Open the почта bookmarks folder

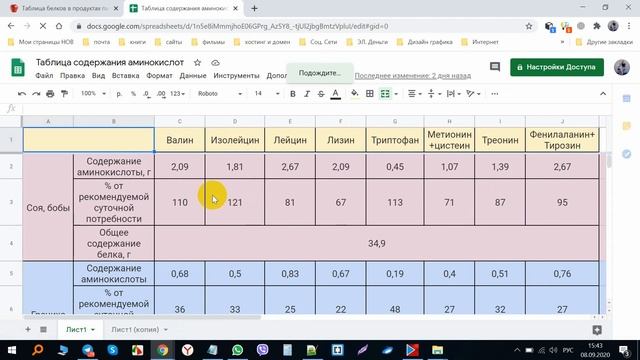pos(96,42)
